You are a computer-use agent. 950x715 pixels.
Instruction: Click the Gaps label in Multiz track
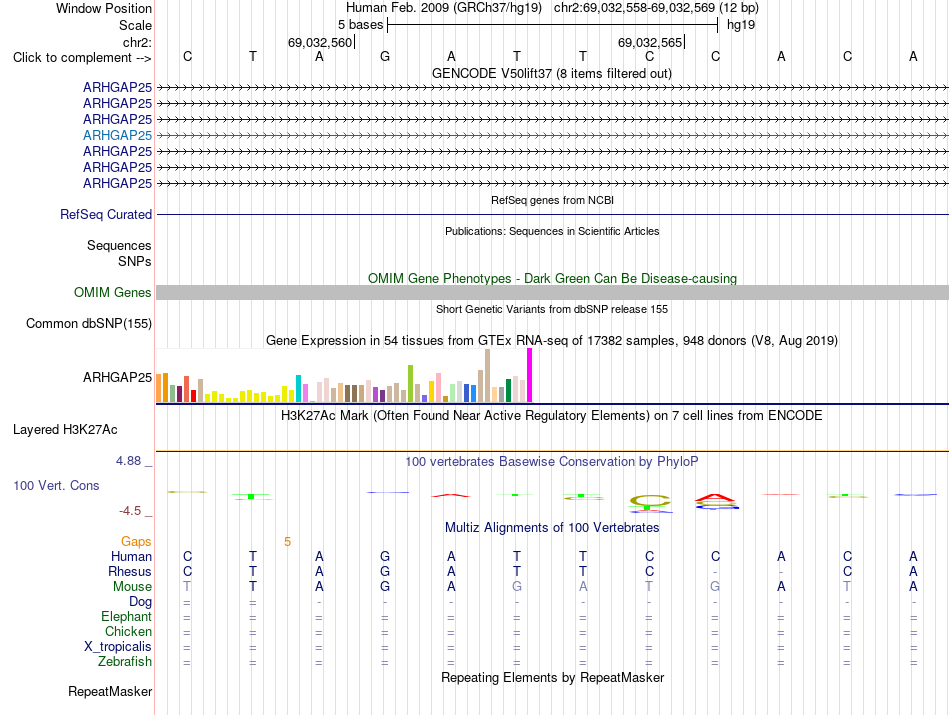[x=136, y=541]
